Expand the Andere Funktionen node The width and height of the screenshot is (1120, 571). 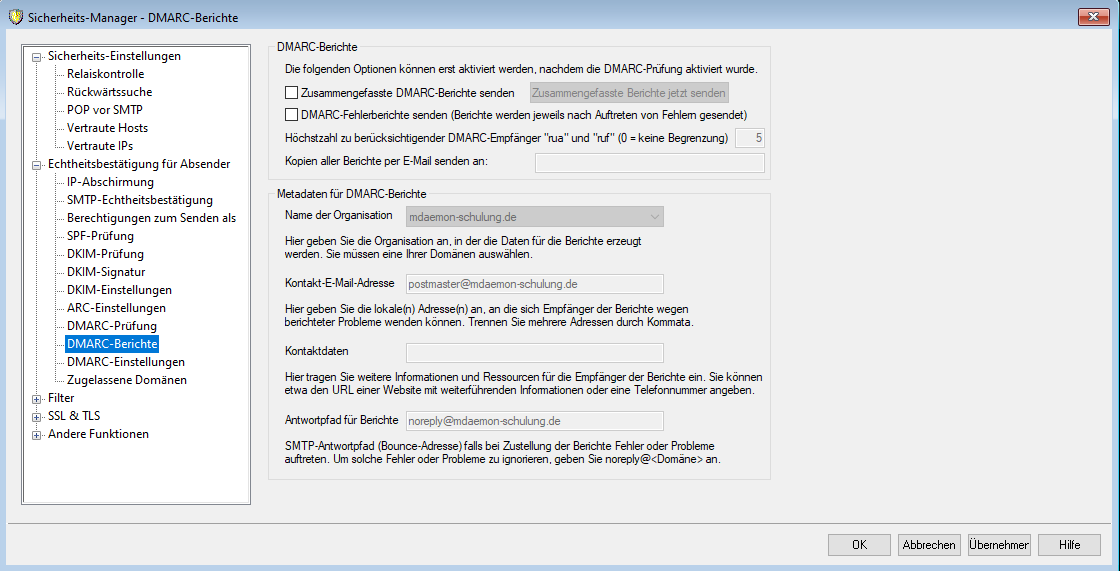38,435
